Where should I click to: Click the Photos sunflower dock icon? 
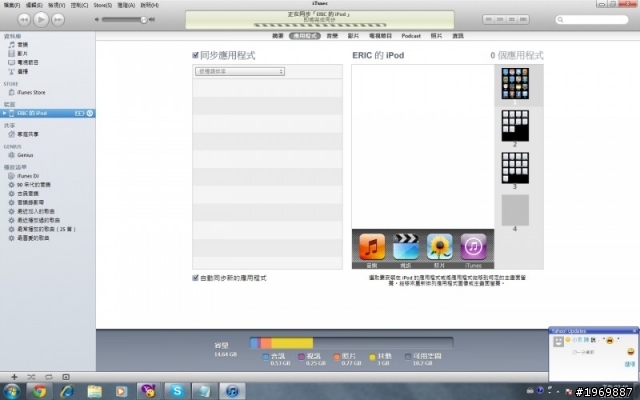440,247
